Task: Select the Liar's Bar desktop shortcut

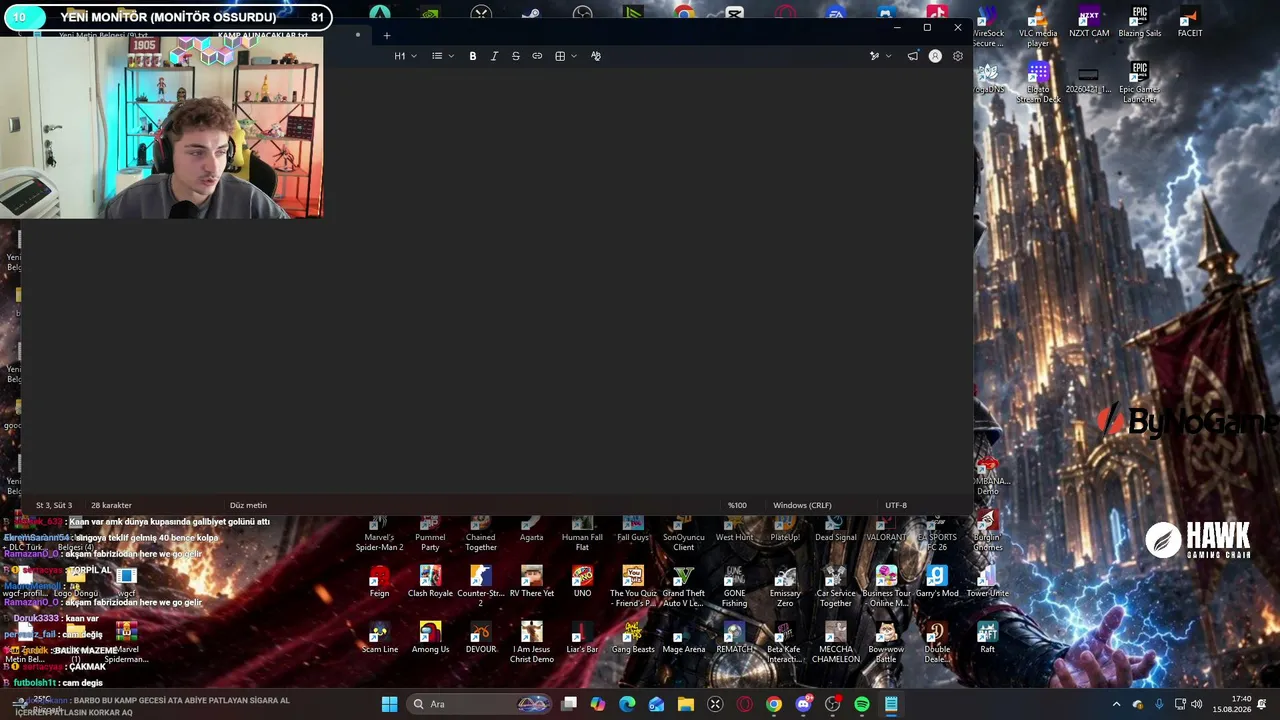Action: click(x=582, y=638)
